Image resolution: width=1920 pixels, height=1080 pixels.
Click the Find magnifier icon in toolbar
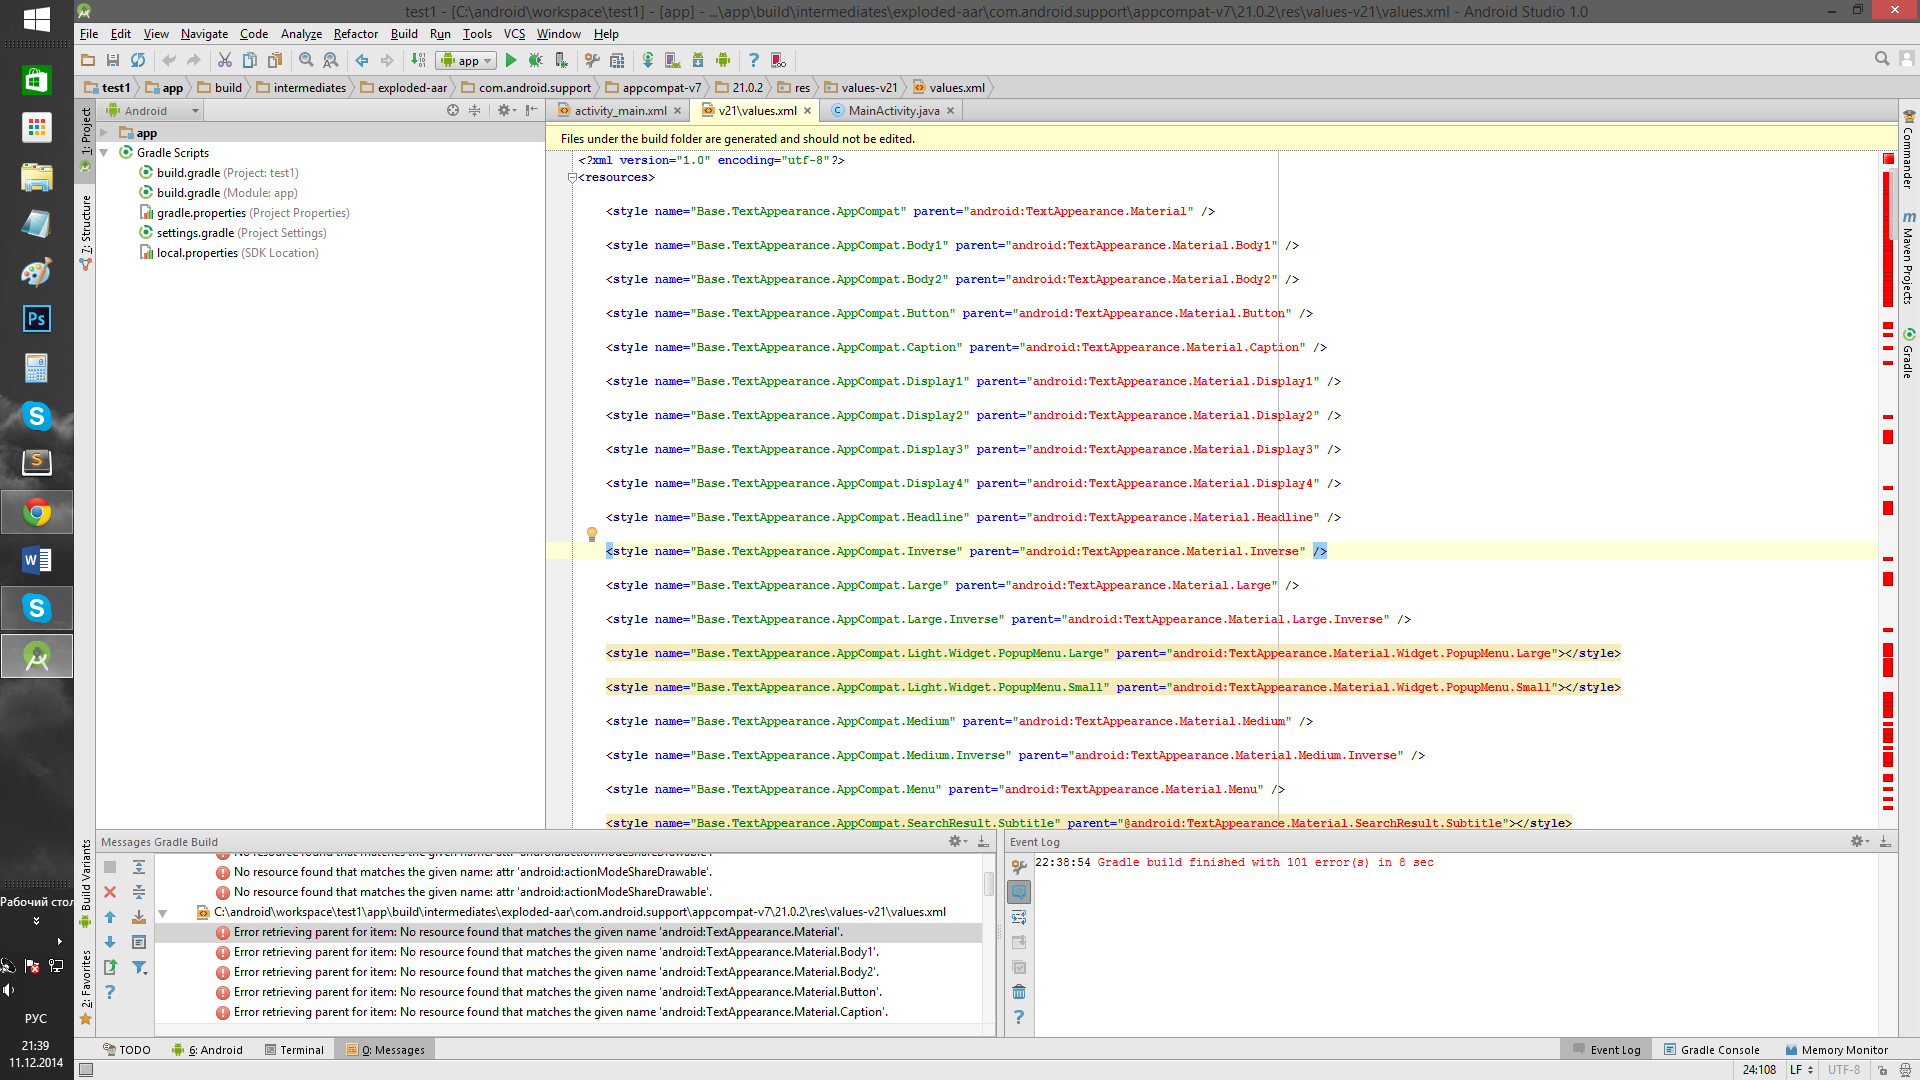click(x=306, y=61)
